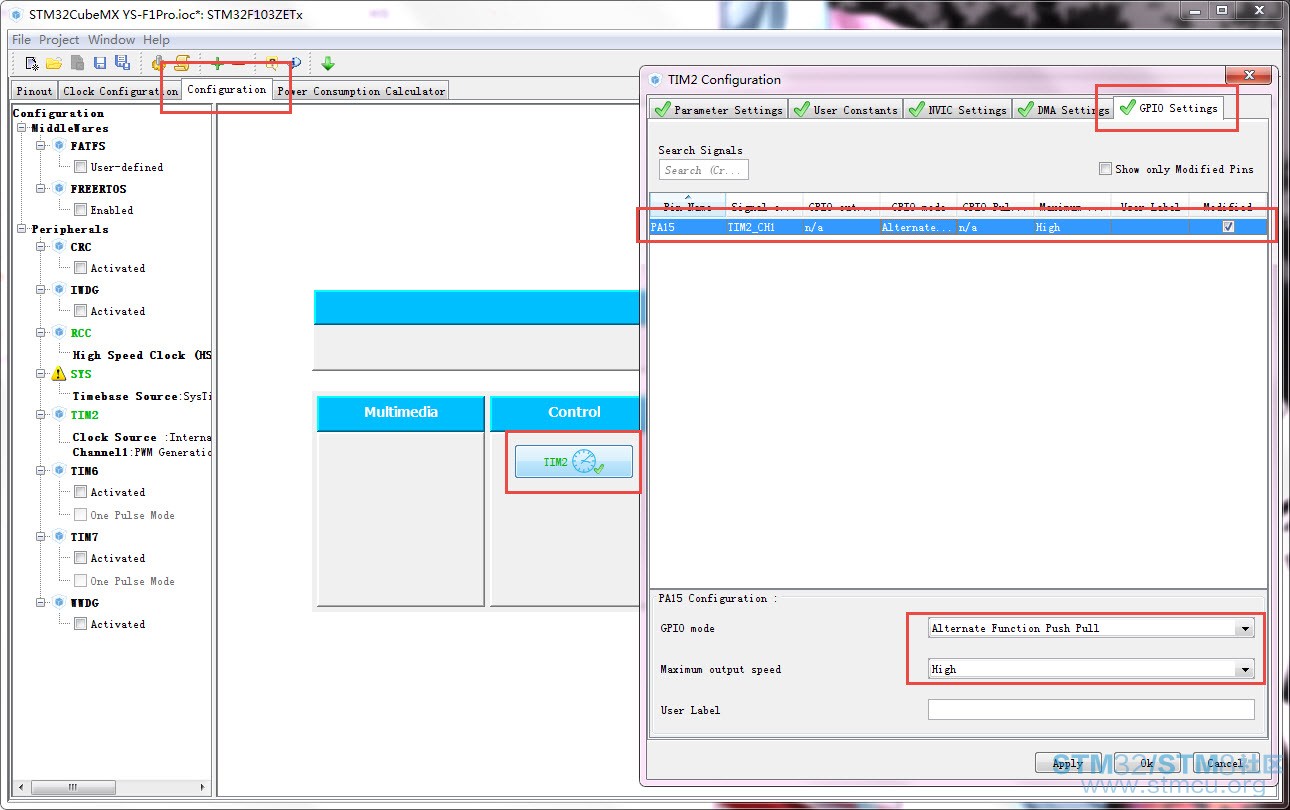This screenshot has width=1290, height=810.
Task: Switch to the Parameter Settings tab
Action: [x=719, y=109]
